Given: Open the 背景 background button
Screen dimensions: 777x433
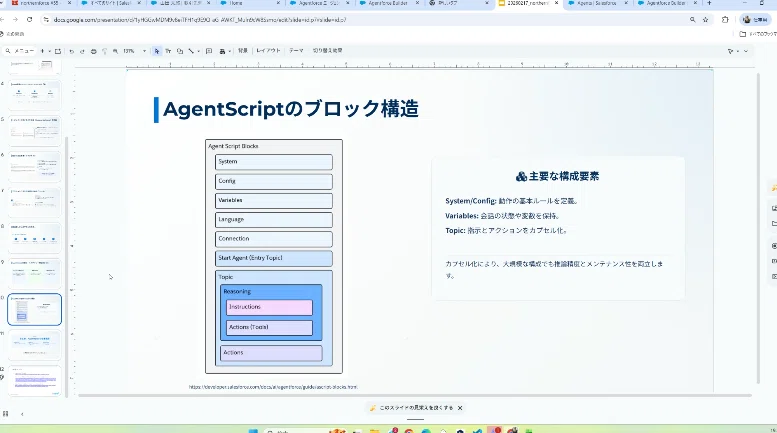Looking at the screenshot, I should (x=242, y=51).
